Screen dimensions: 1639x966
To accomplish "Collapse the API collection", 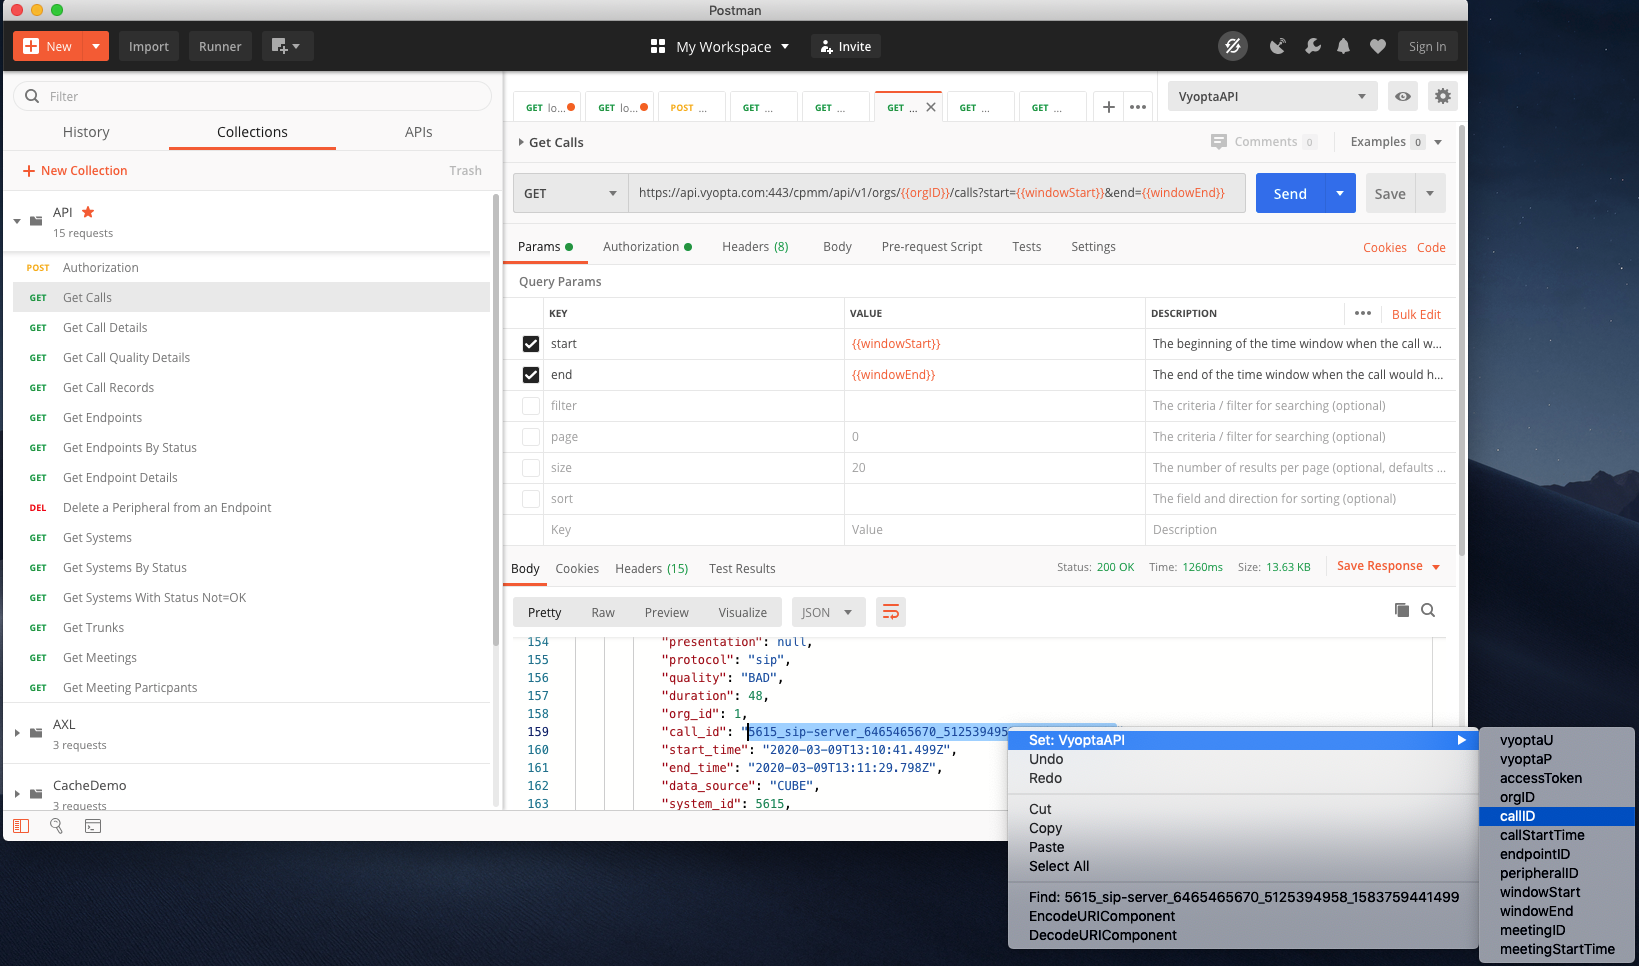I will pyautogui.click(x=17, y=221).
